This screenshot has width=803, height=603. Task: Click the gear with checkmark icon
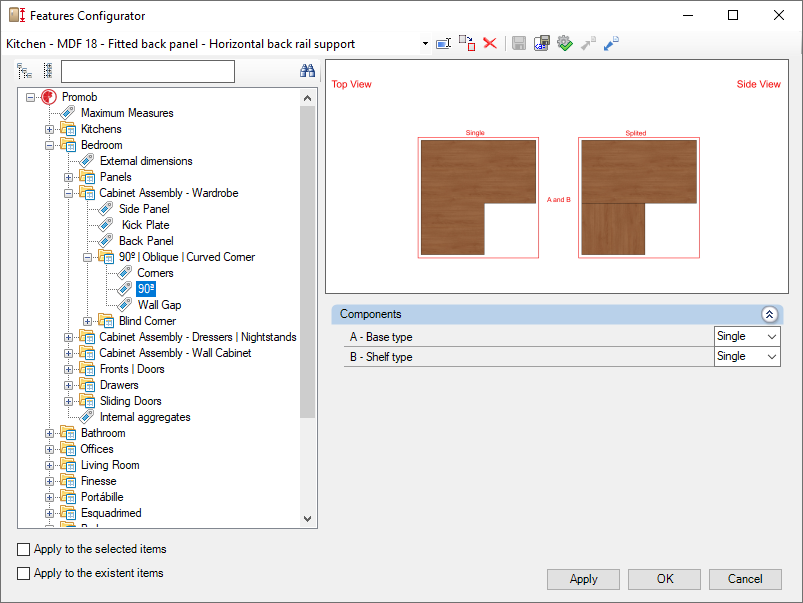point(564,43)
